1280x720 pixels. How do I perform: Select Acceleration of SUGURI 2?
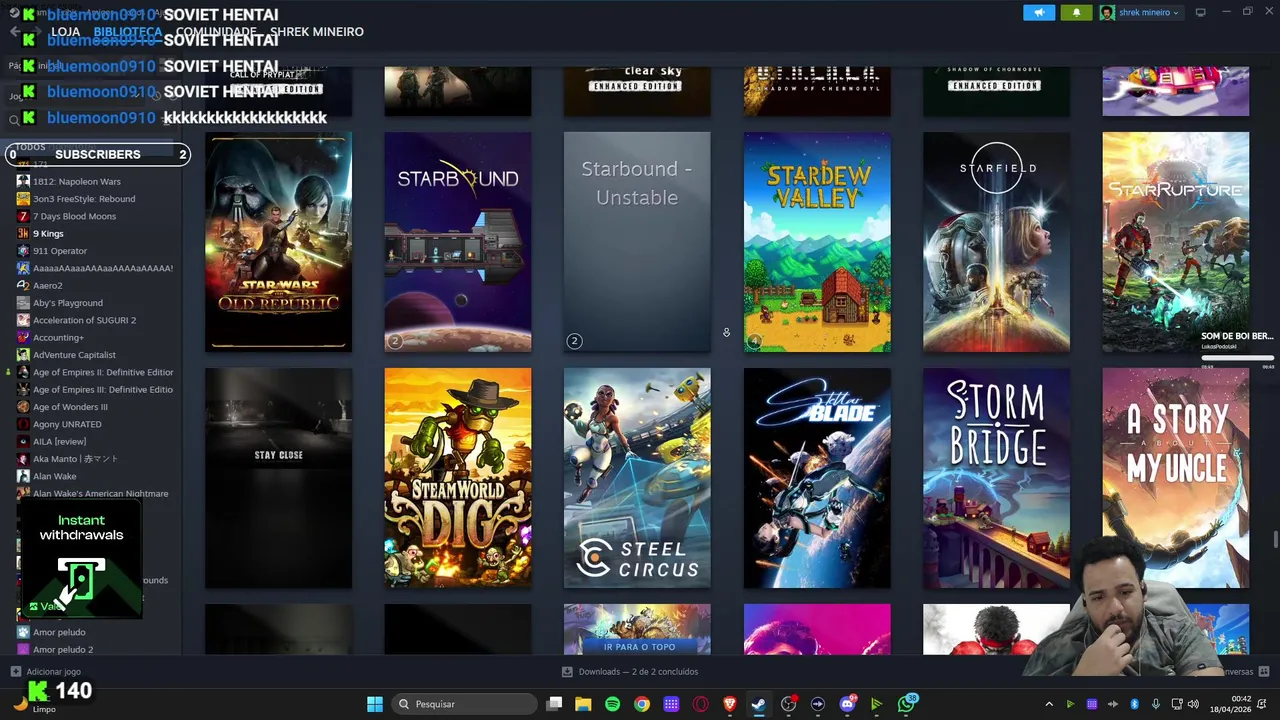coord(84,320)
